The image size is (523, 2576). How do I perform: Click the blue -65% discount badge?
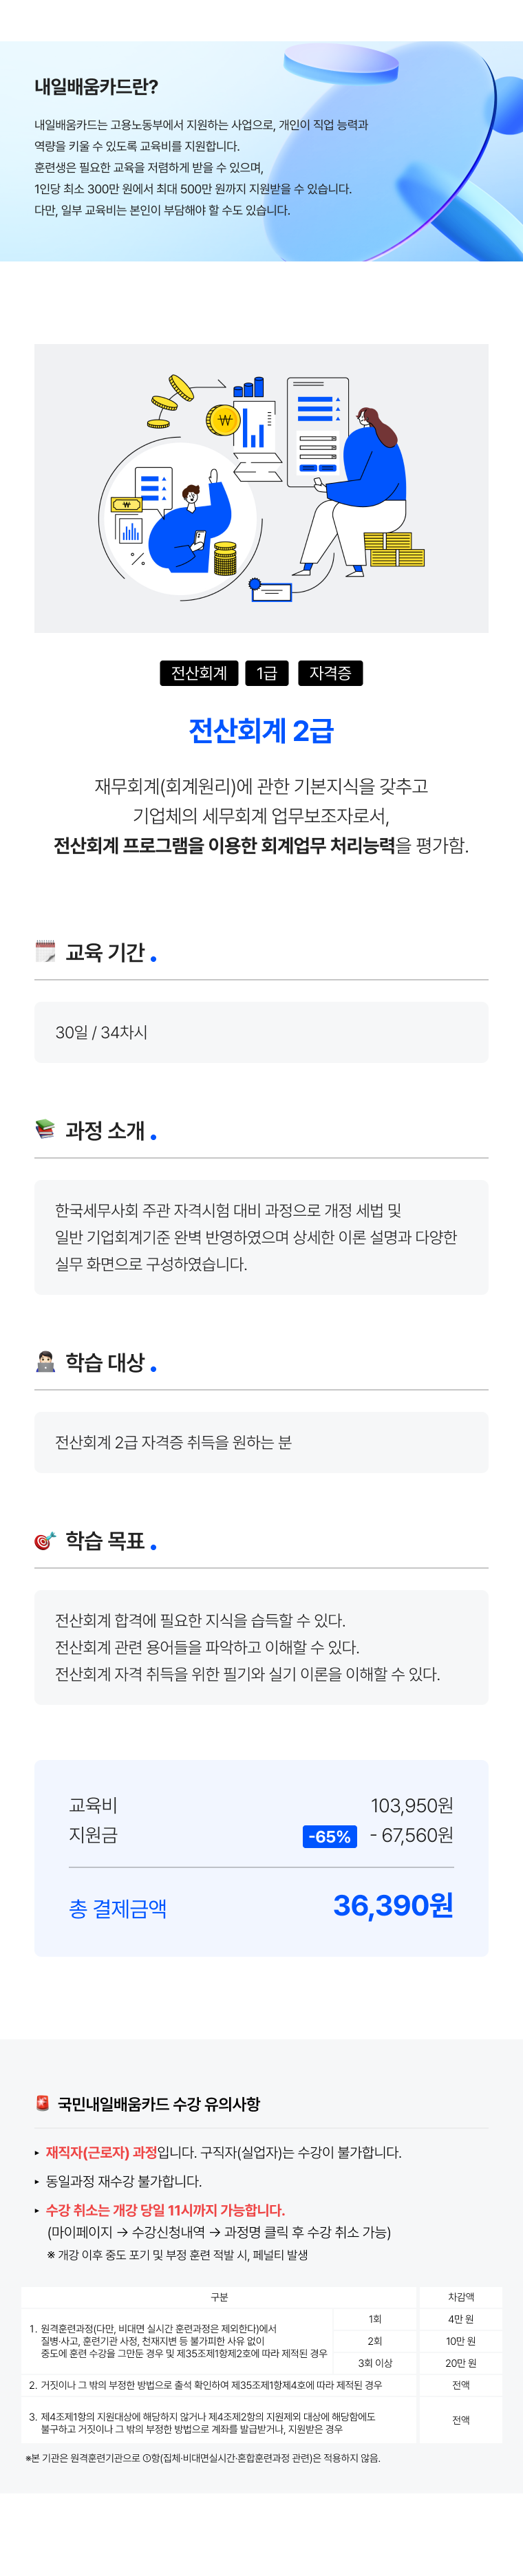[329, 1836]
